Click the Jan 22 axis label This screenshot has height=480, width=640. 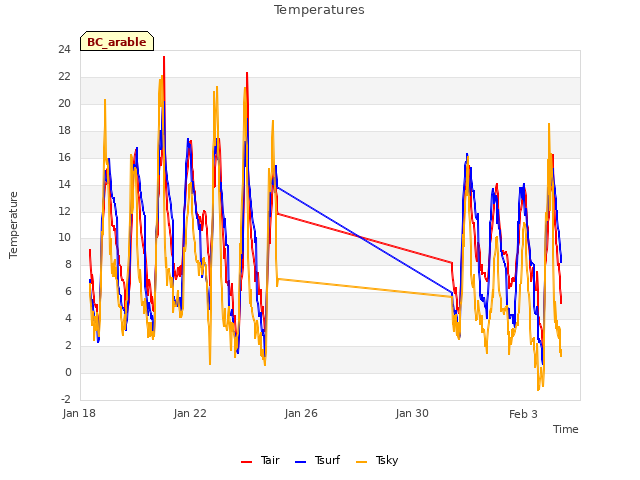190,413
